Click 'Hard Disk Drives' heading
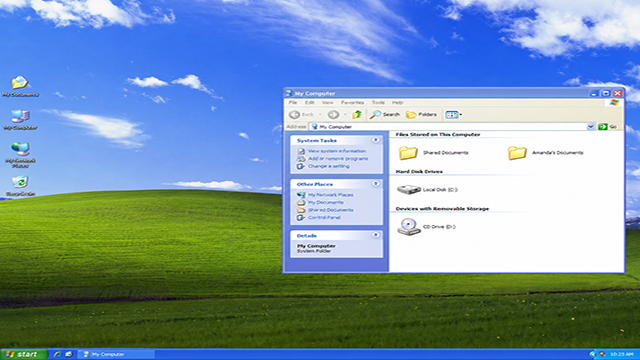This screenshot has width=640, height=360. [x=419, y=172]
